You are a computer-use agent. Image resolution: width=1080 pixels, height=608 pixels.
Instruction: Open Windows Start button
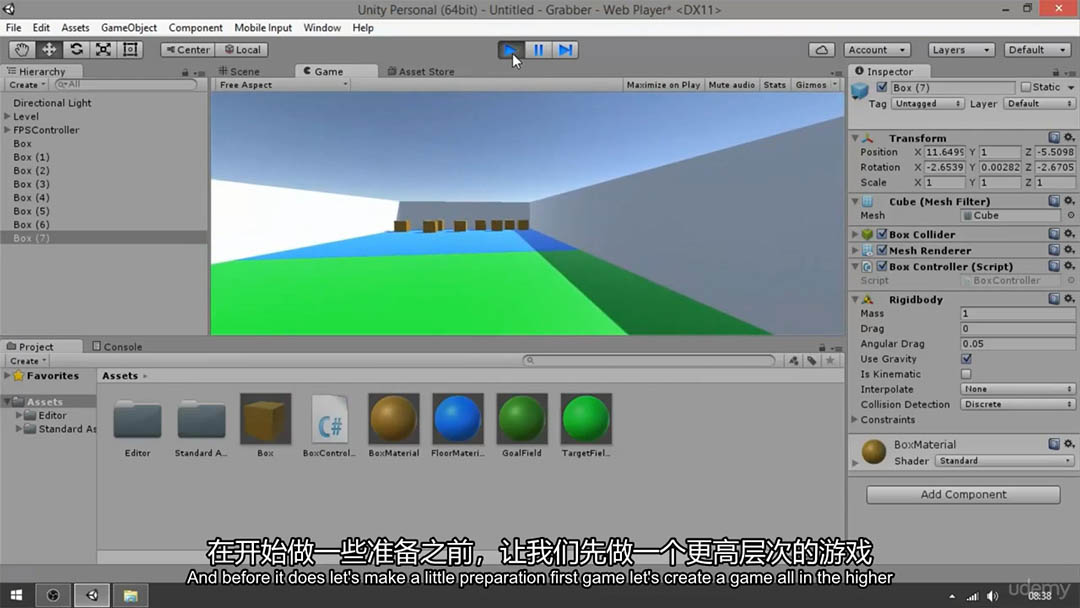tap(17, 595)
